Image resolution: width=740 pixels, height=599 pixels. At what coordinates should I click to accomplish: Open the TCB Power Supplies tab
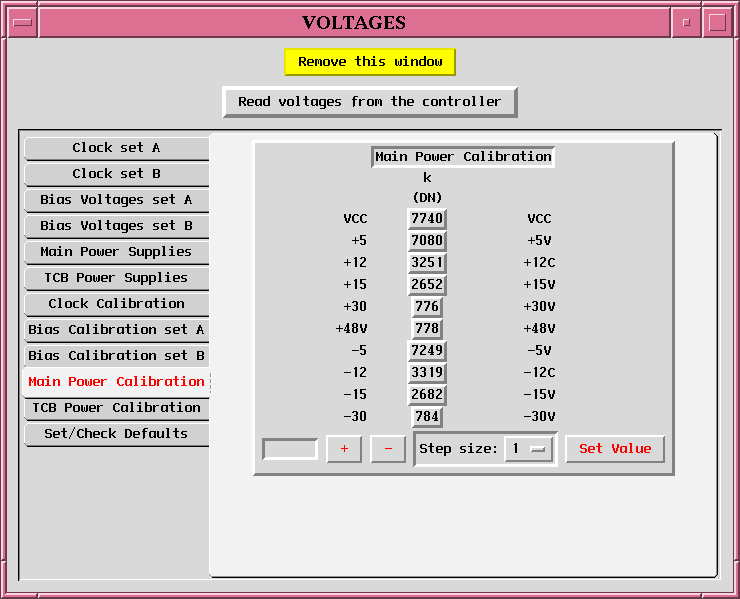116,278
